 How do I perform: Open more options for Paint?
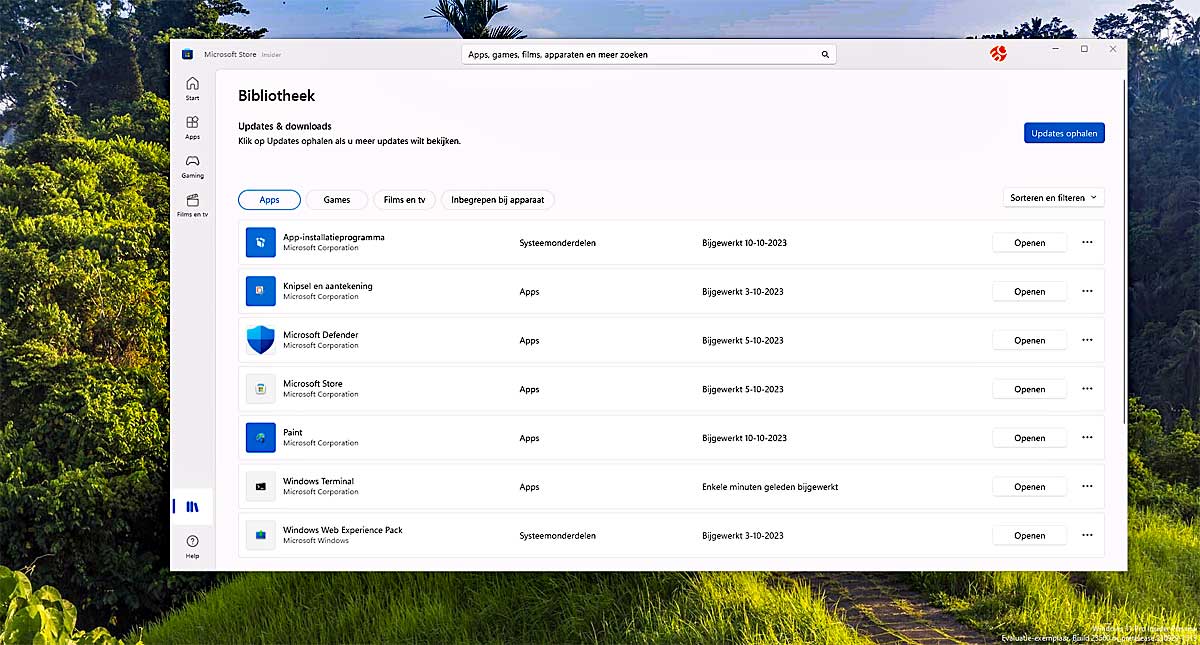[x=1087, y=438]
